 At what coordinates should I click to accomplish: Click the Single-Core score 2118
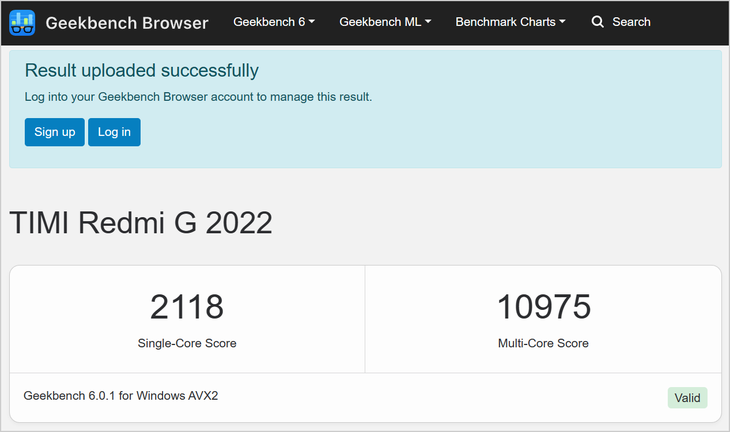pos(187,307)
